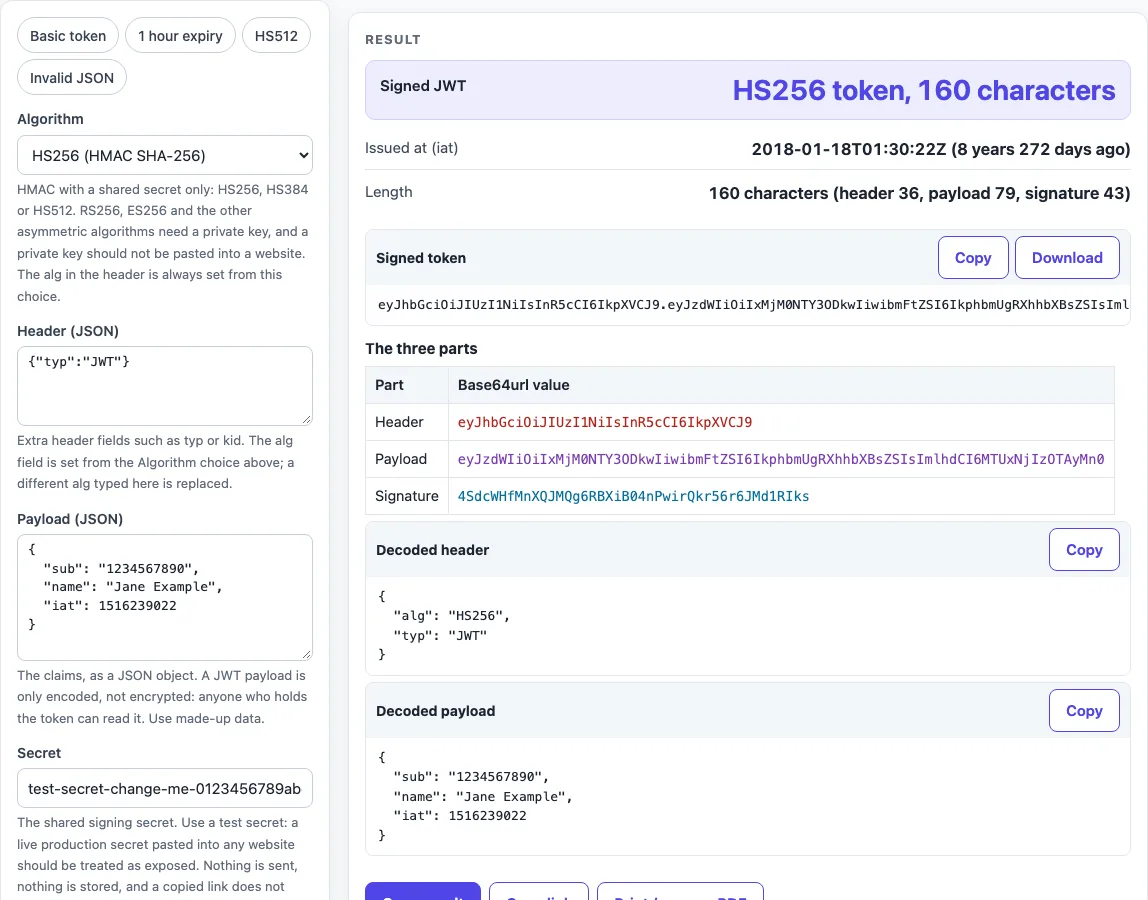Image resolution: width=1148 pixels, height=900 pixels.
Task: Click the RESULT section heading
Action: [393, 40]
